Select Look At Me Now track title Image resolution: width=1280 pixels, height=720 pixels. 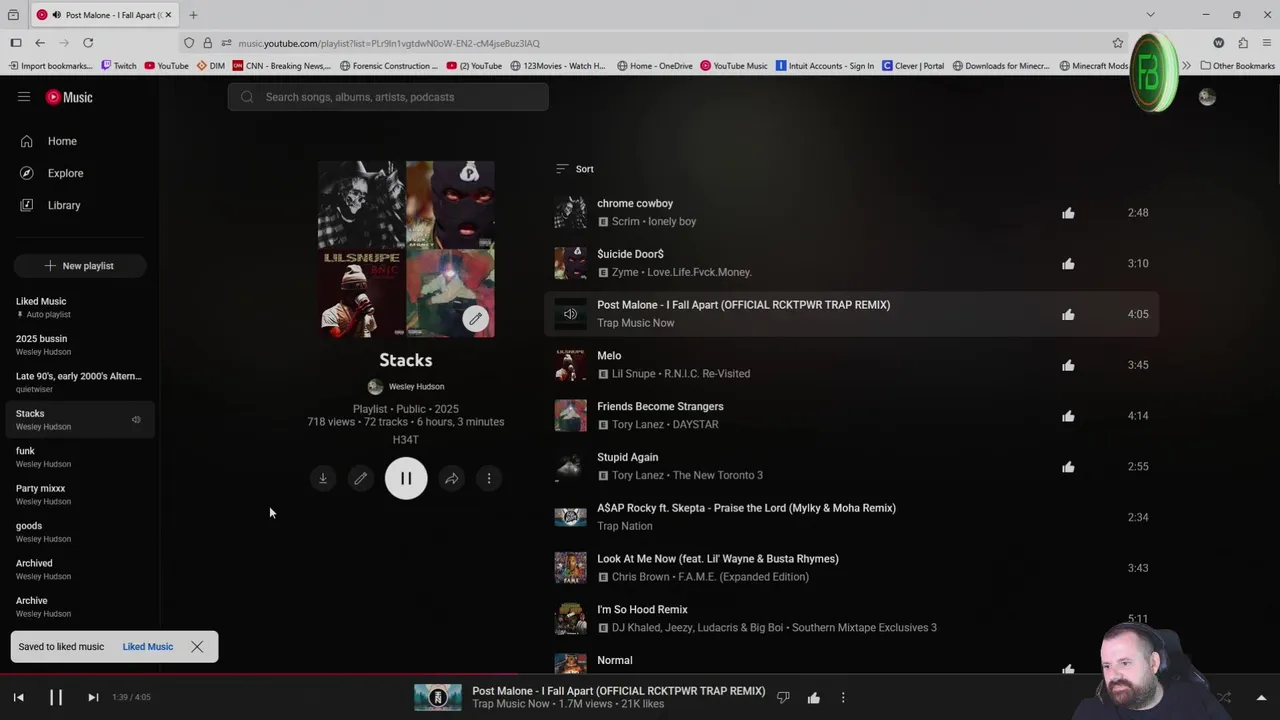718,559
